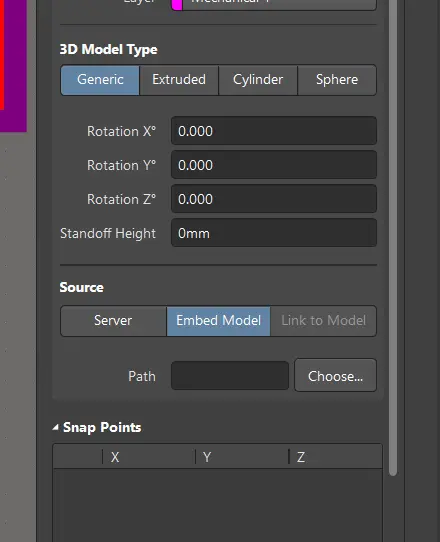Click the Standoff Height field
Image resolution: width=440 pixels, height=542 pixels.
click(x=274, y=233)
